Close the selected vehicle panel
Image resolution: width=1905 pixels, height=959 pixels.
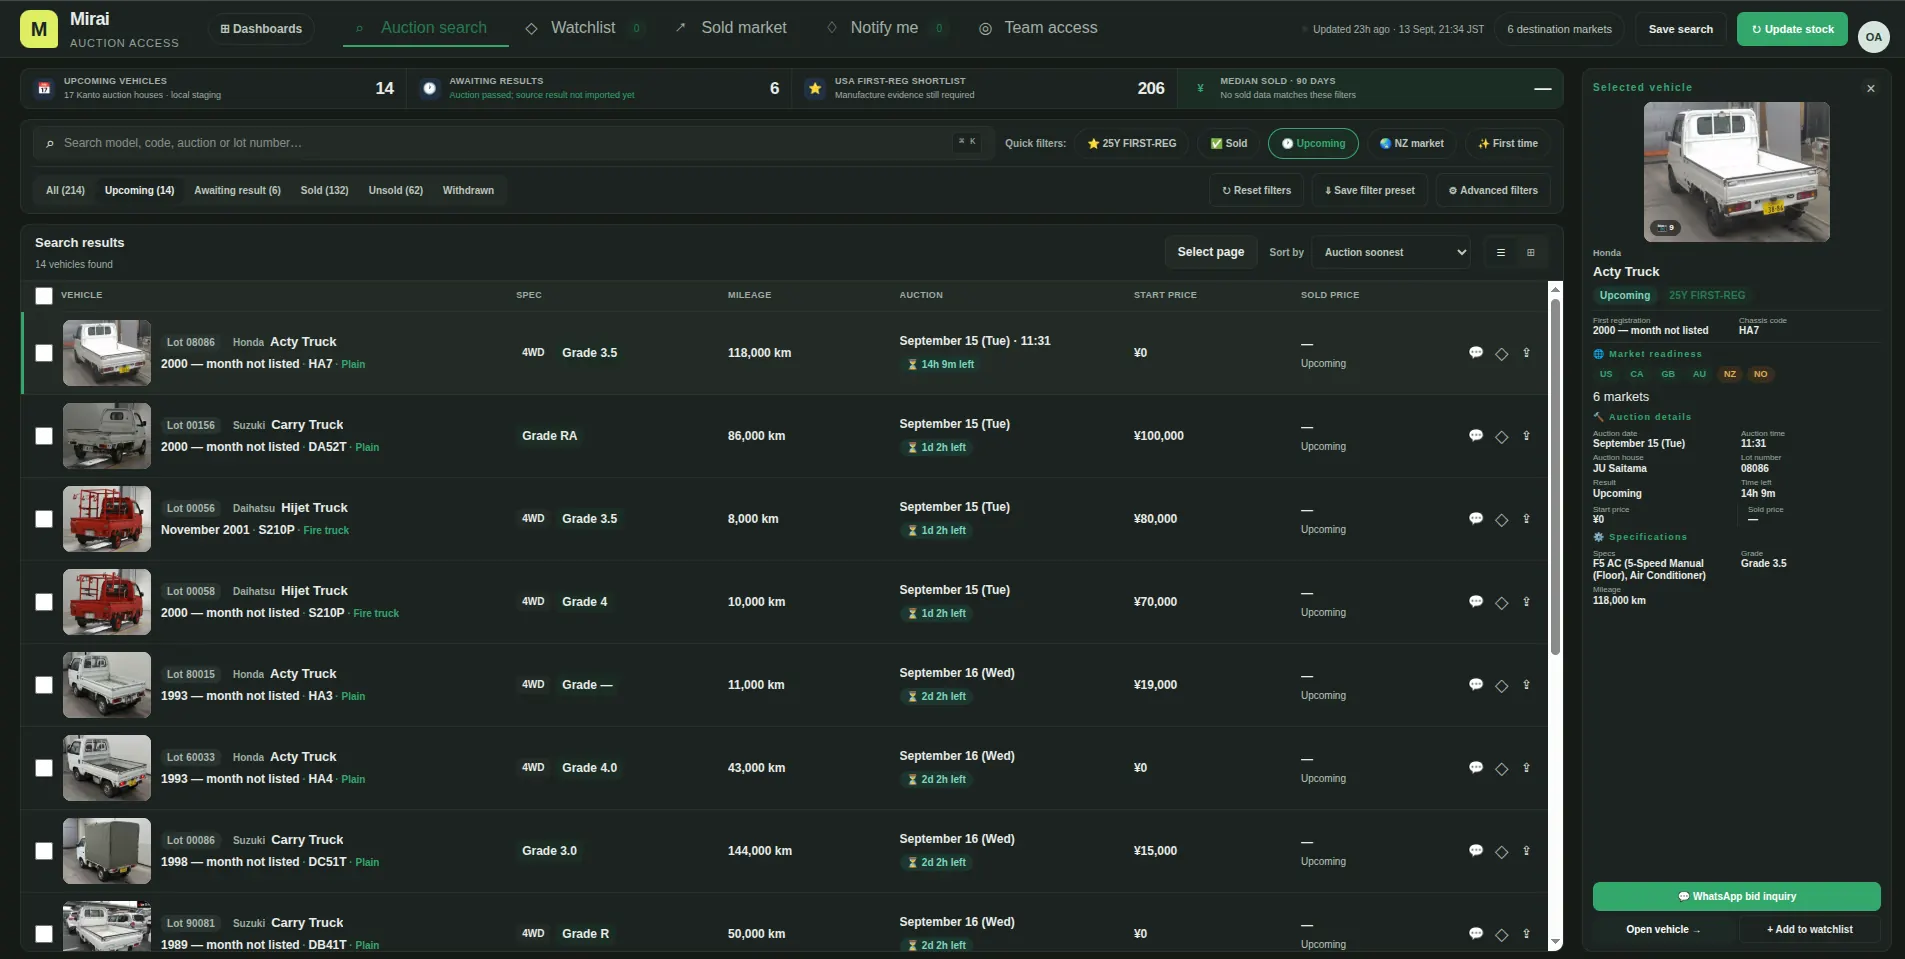(1870, 88)
